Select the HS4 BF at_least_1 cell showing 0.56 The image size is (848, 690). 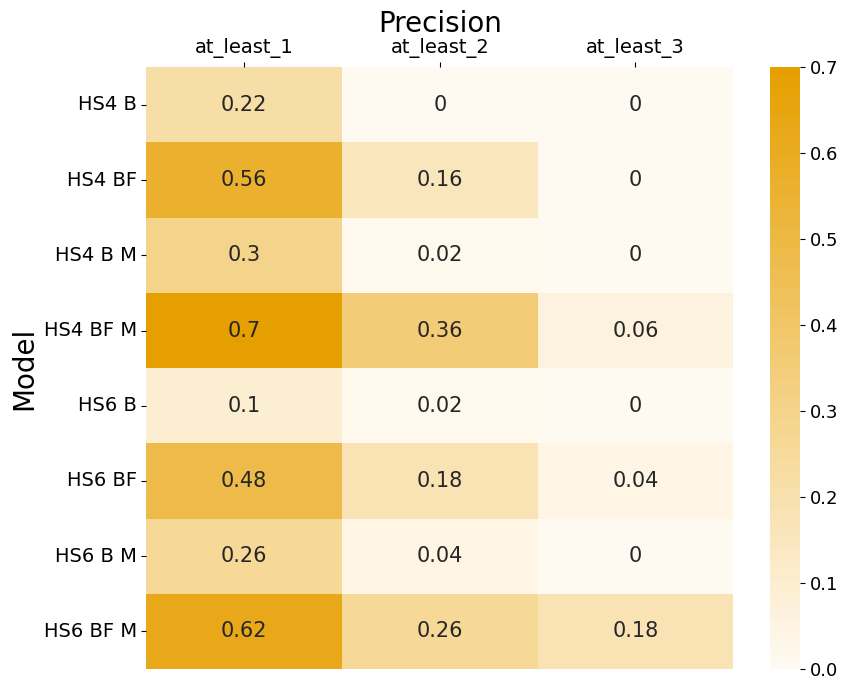click(x=243, y=179)
